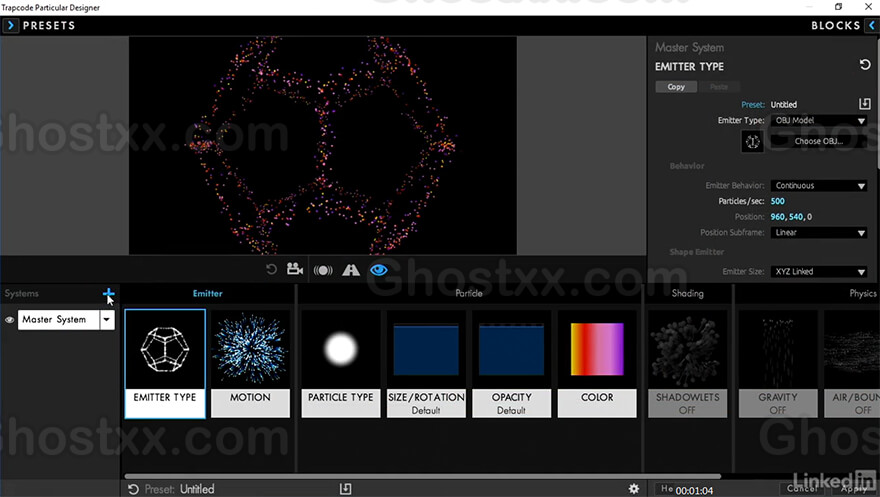This screenshot has width=880, height=497.
Task: Select the Motion block
Action: coord(250,363)
